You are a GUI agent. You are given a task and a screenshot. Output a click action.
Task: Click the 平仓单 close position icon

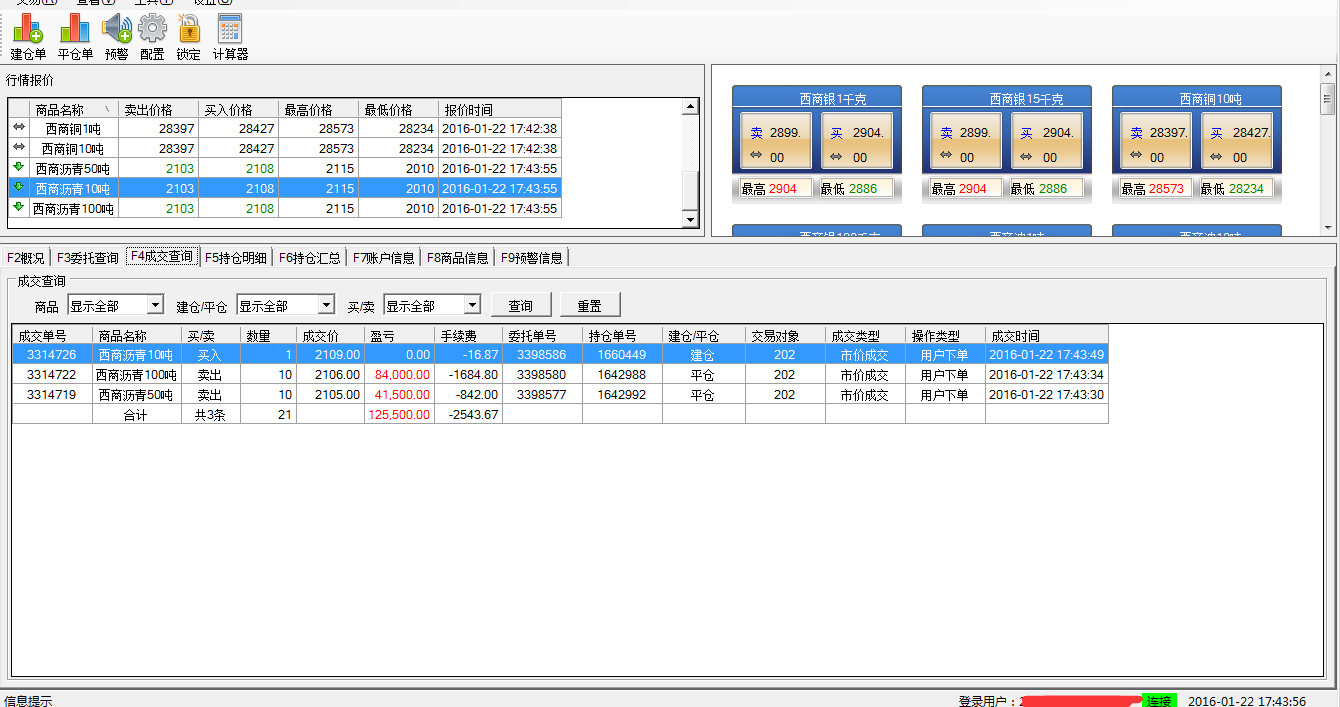tap(75, 37)
